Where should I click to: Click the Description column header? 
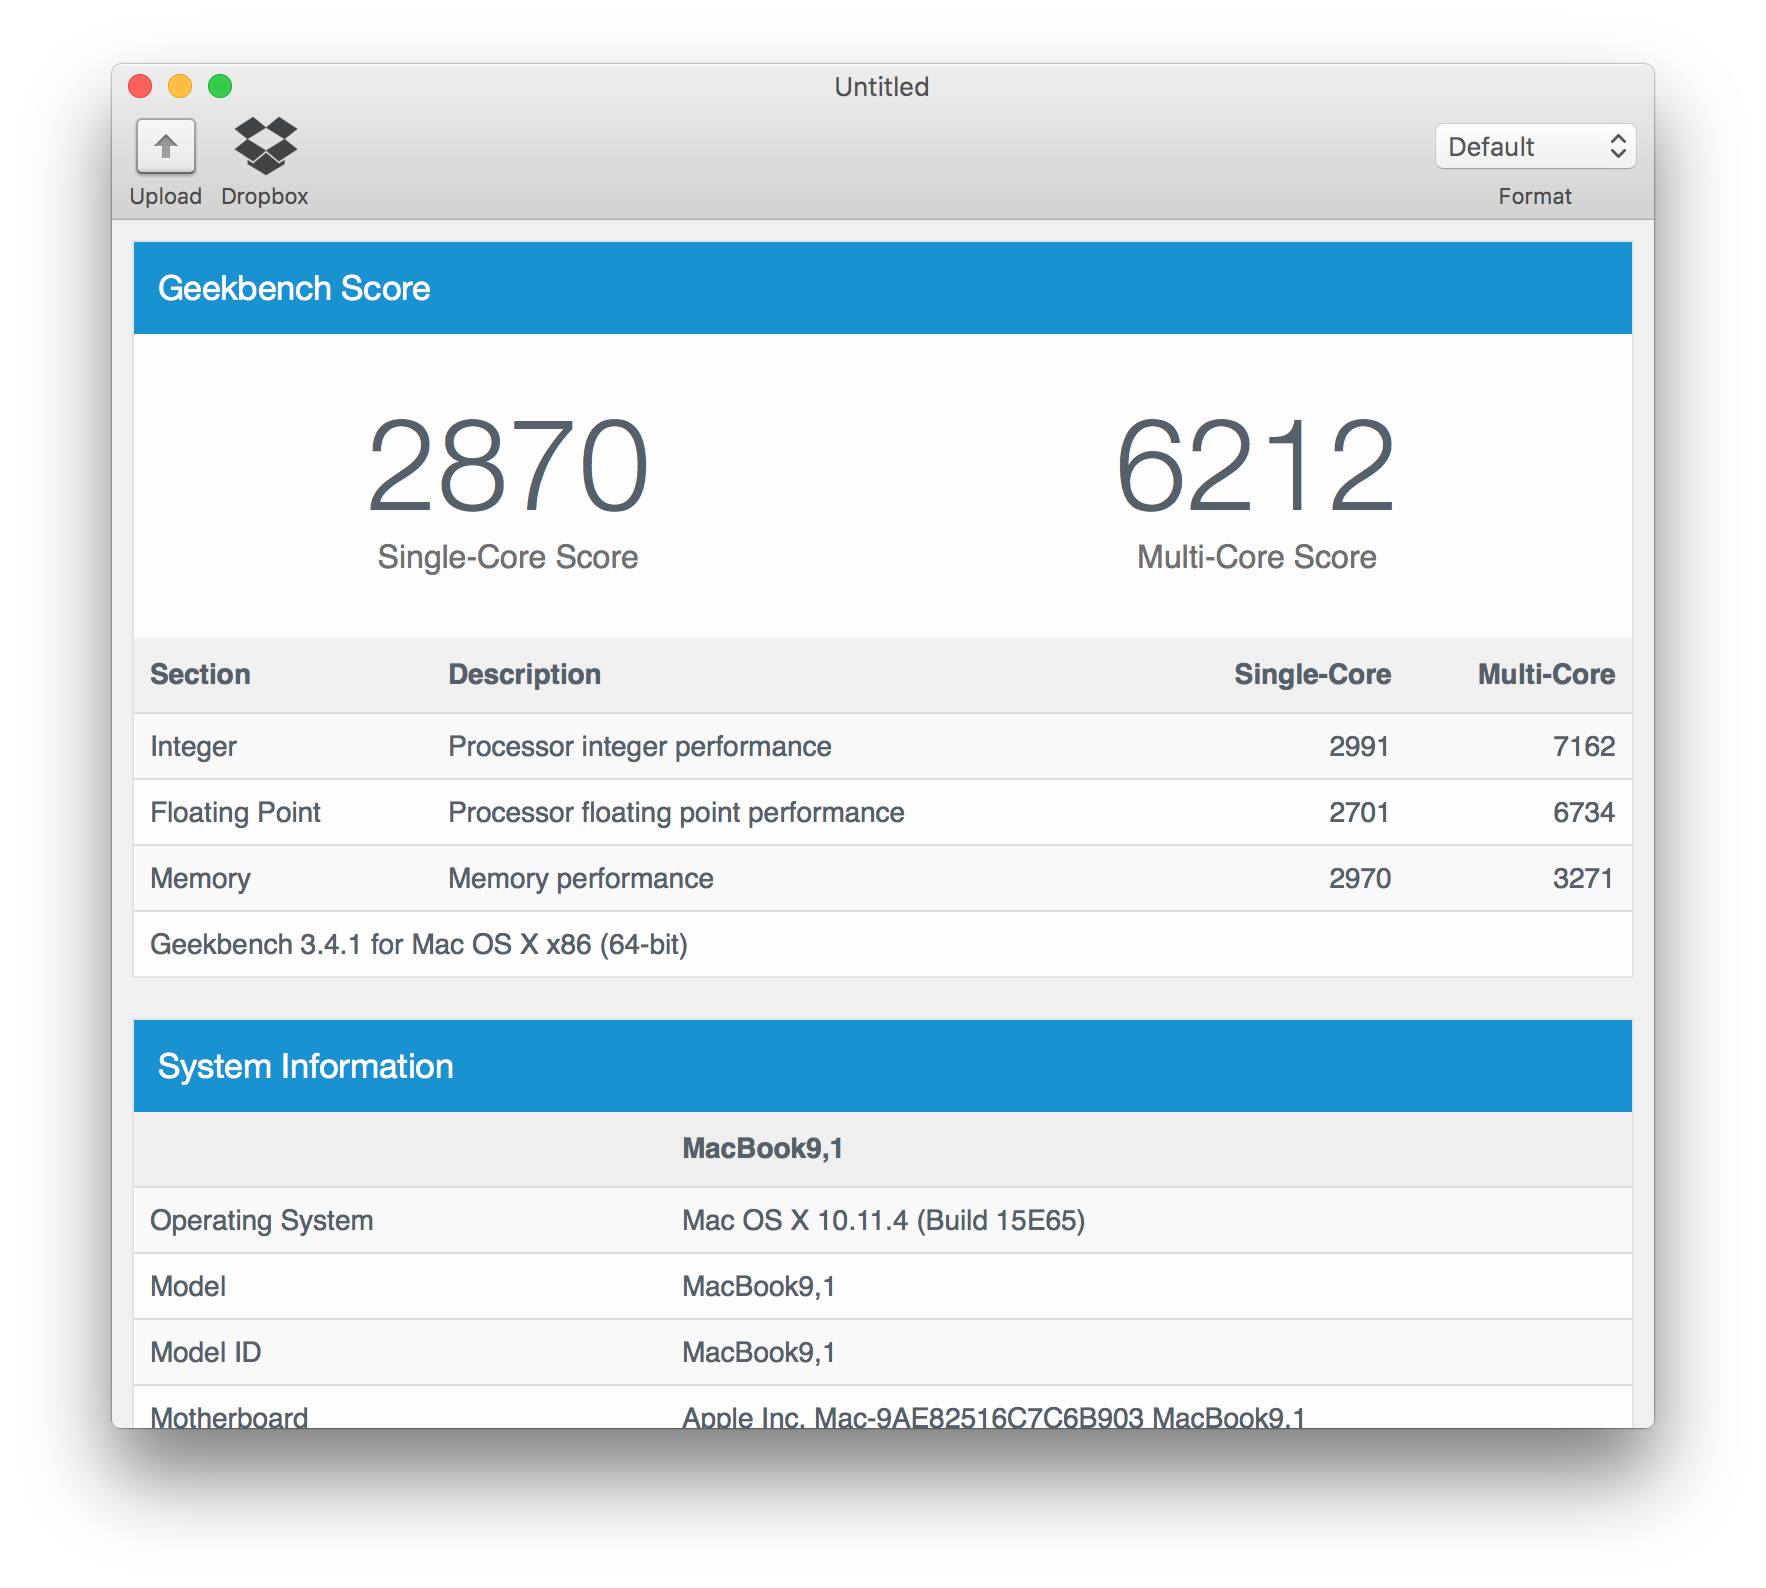point(524,675)
